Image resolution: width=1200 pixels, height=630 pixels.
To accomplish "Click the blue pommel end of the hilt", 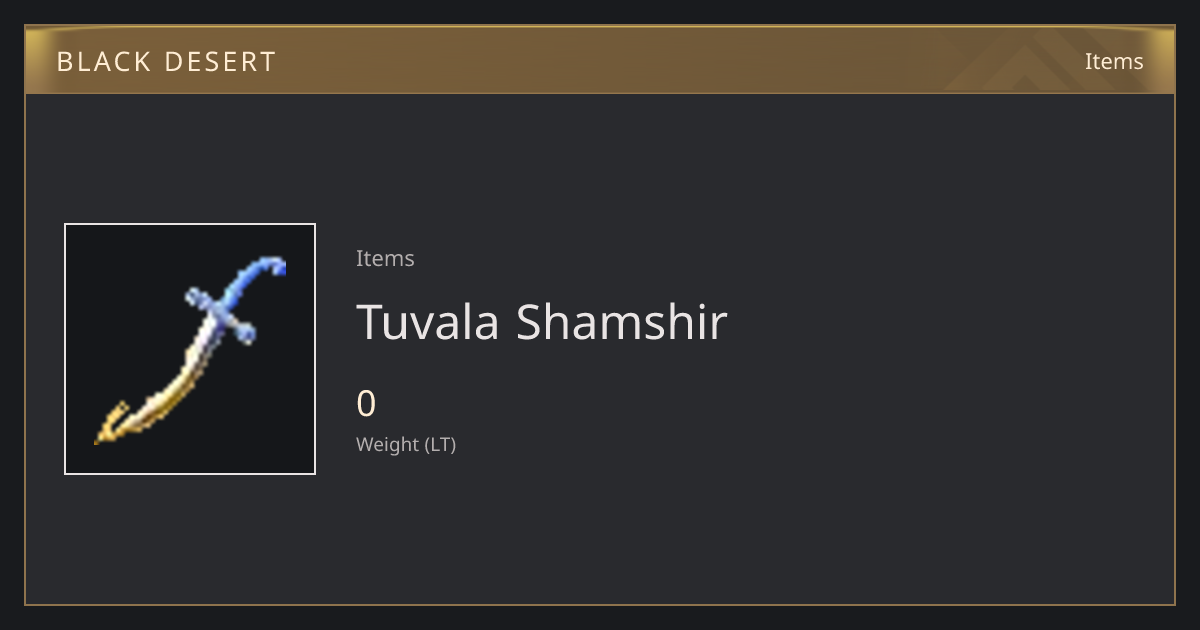I will pos(276,266).
